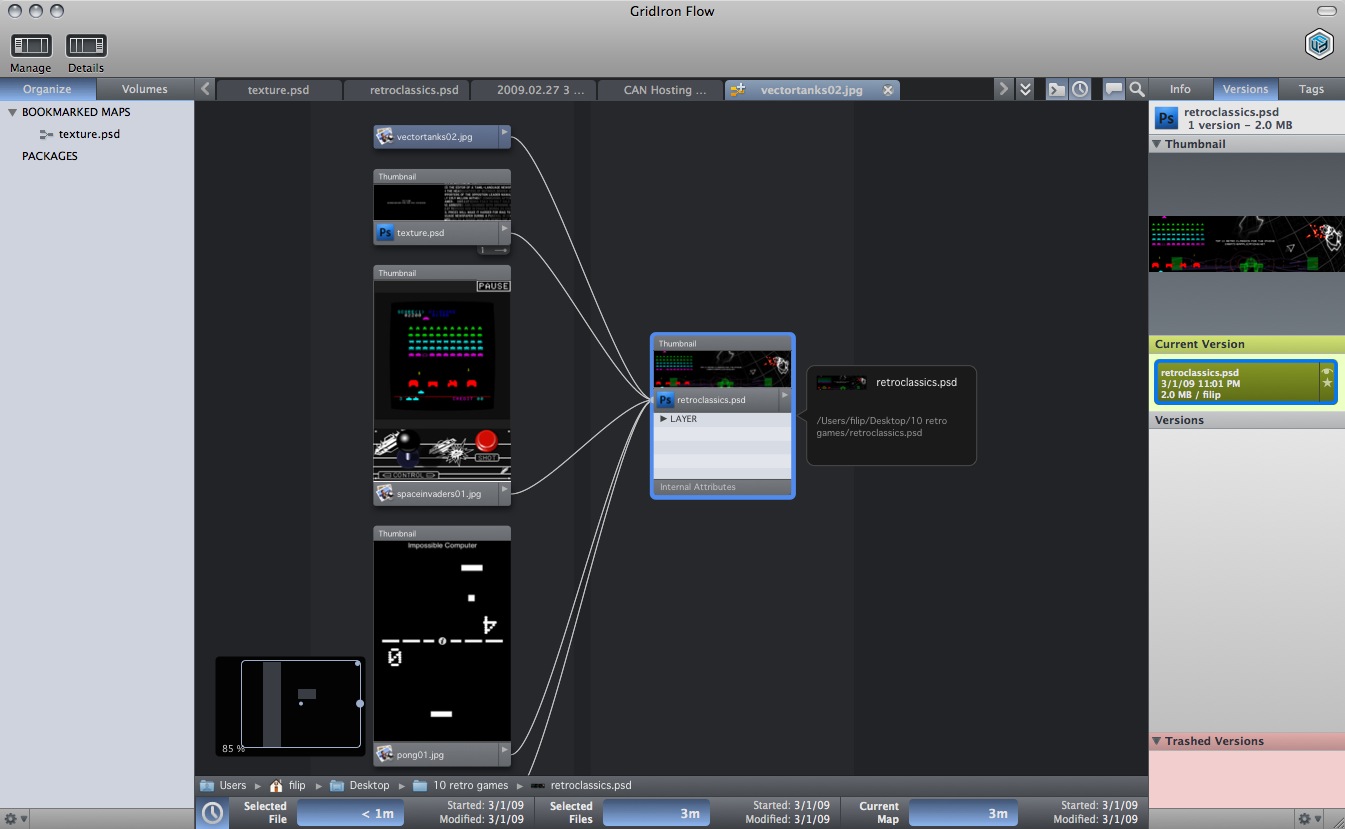Open the double-chevron tab overflow list

pyautogui.click(x=1025, y=89)
